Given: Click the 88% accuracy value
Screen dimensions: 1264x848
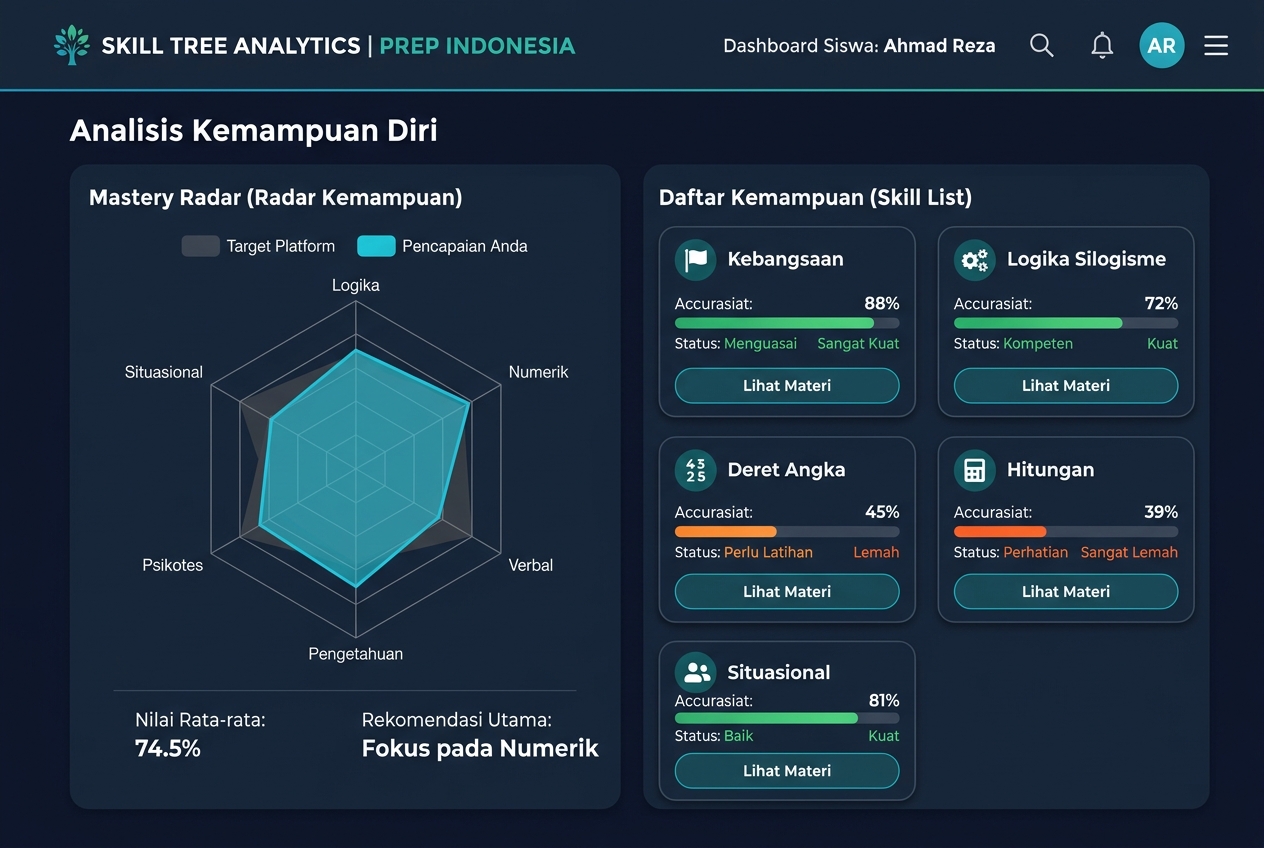Looking at the screenshot, I should (x=882, y=303).
